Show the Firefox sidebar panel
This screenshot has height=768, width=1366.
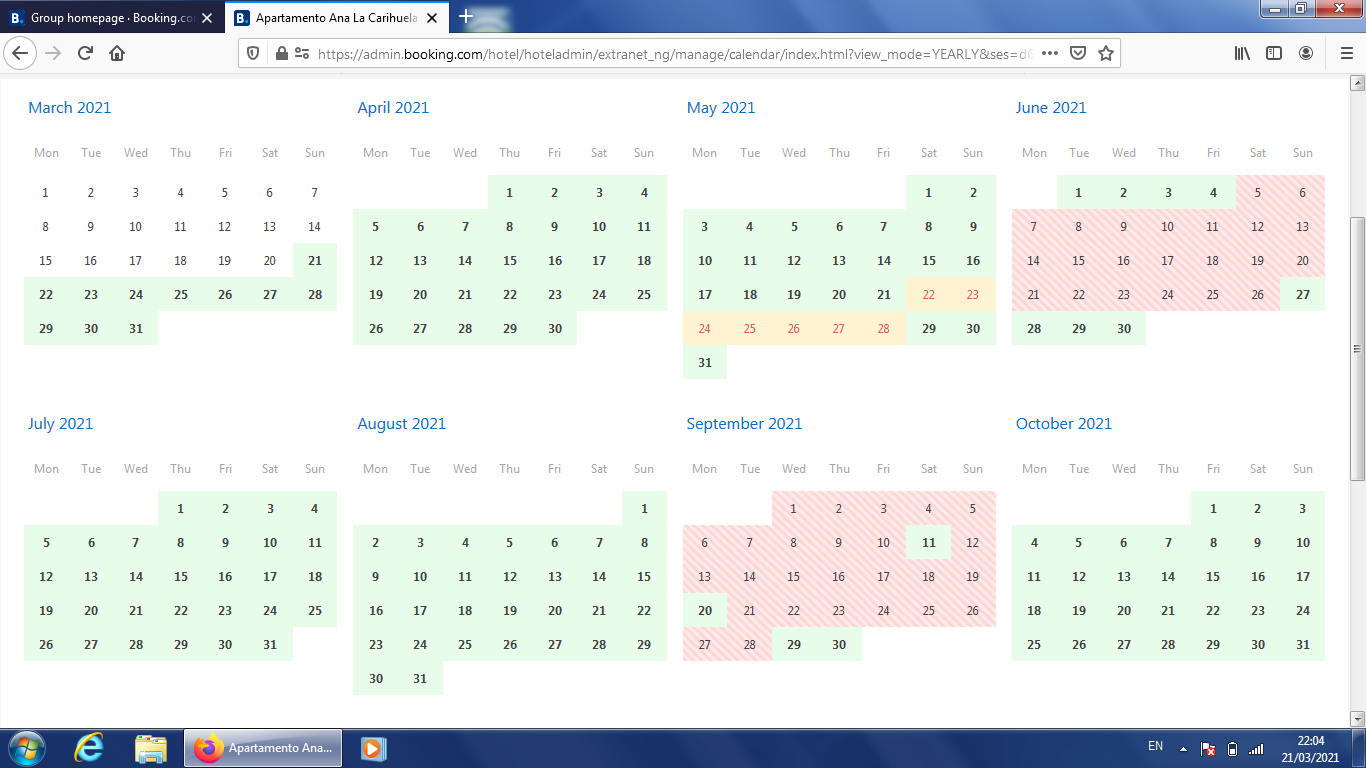(1273, 53)
